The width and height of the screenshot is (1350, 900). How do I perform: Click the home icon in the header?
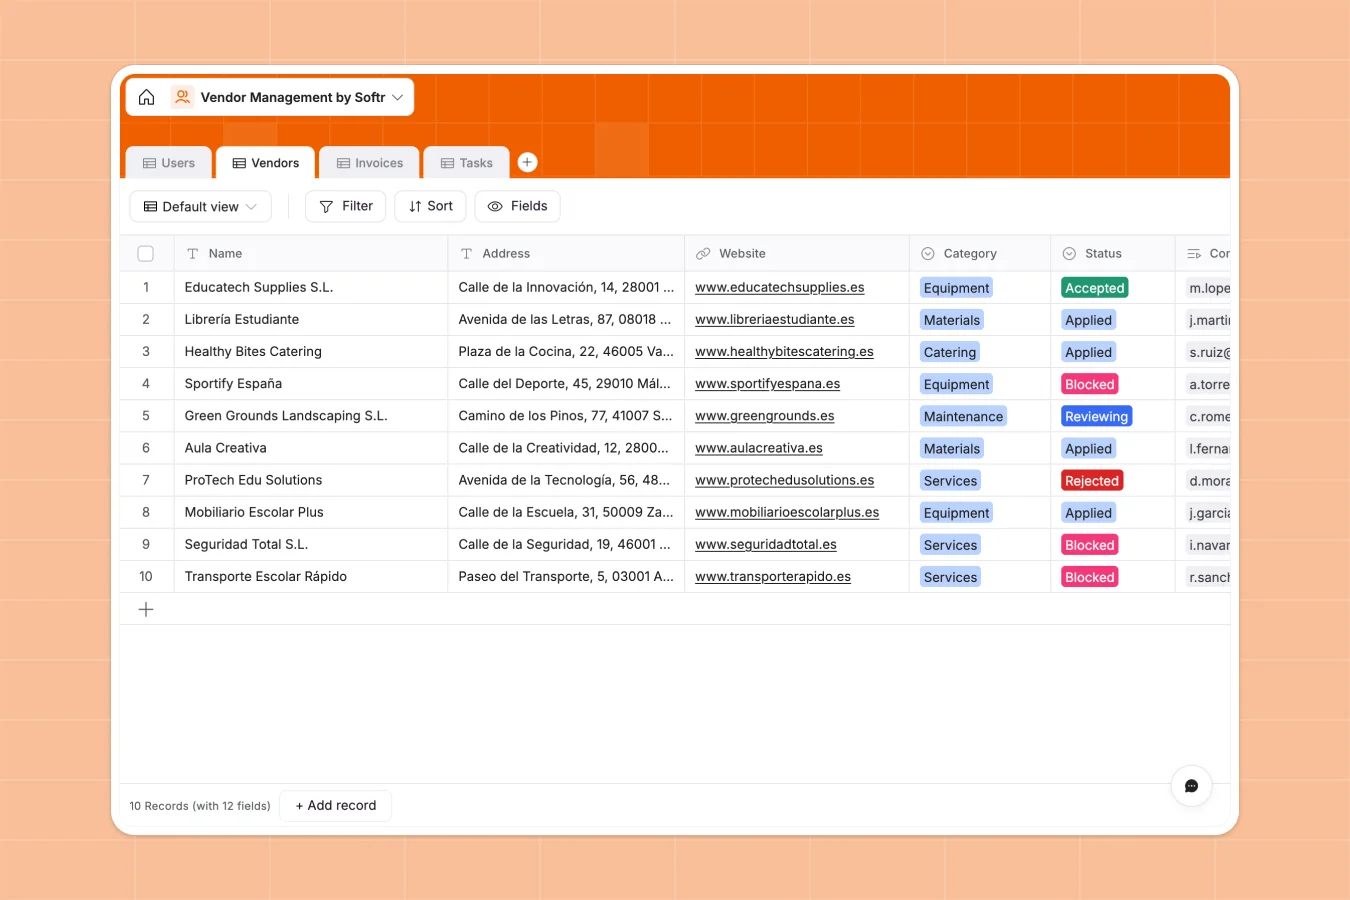pyautogui.click(x=146, y=96)
